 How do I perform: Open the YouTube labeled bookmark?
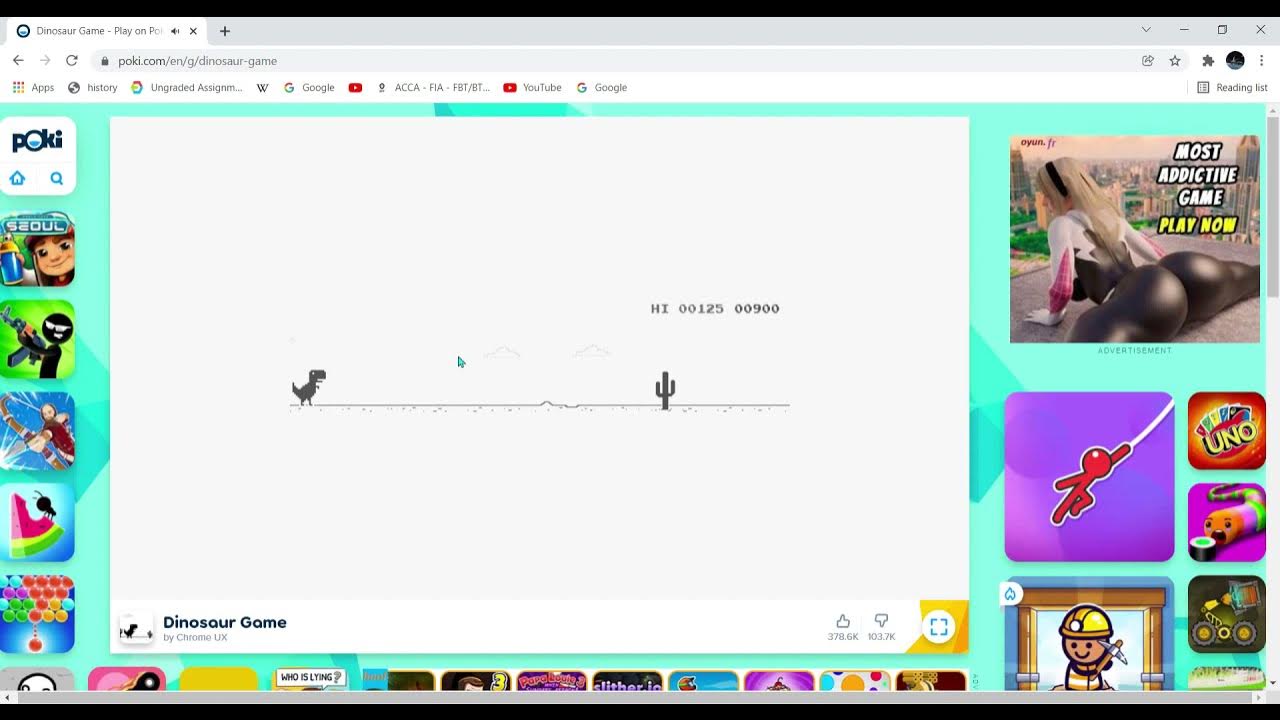[532, 88]
